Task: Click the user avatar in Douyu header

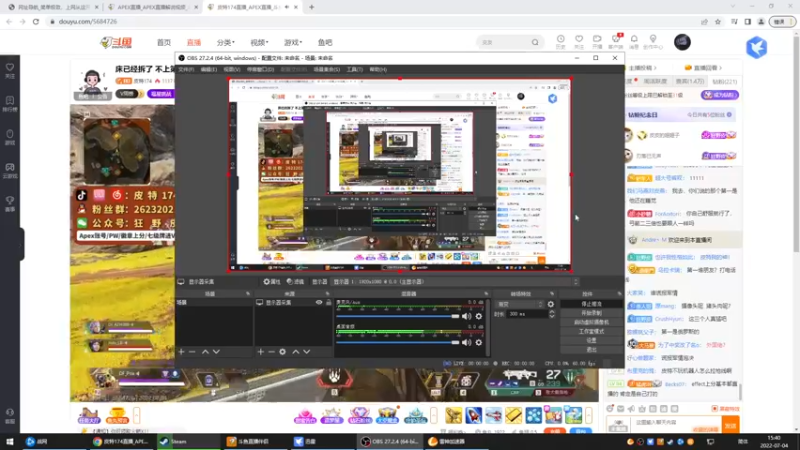Action: pos(682,42)
